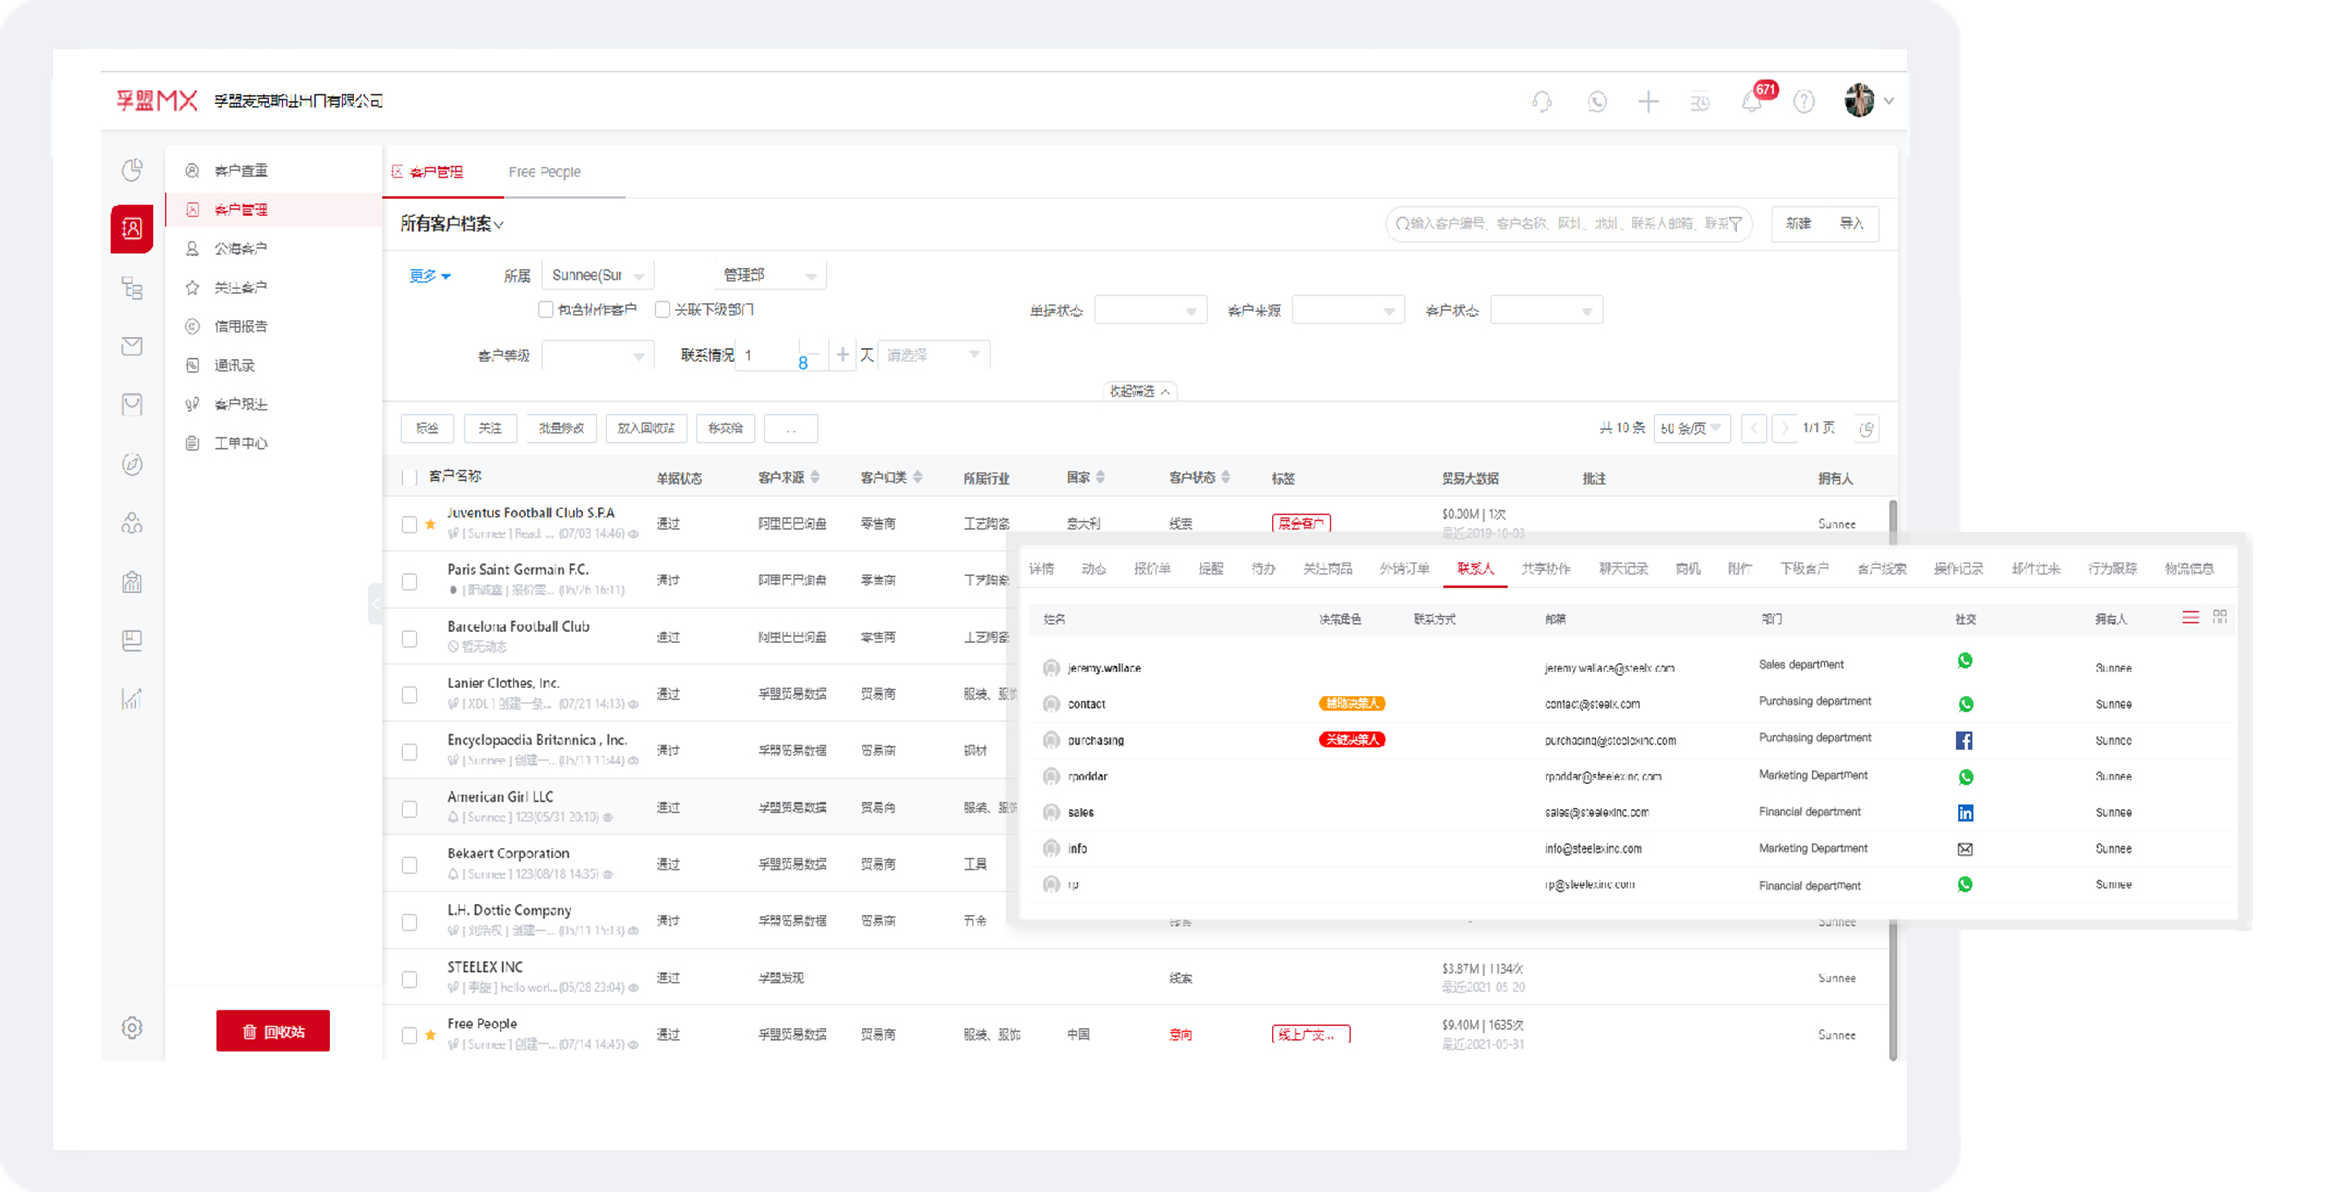Screen dimensions: 2336x1192
Task: Open notifications via the bell icon showing 671
Action: (x=1751, y=101)
